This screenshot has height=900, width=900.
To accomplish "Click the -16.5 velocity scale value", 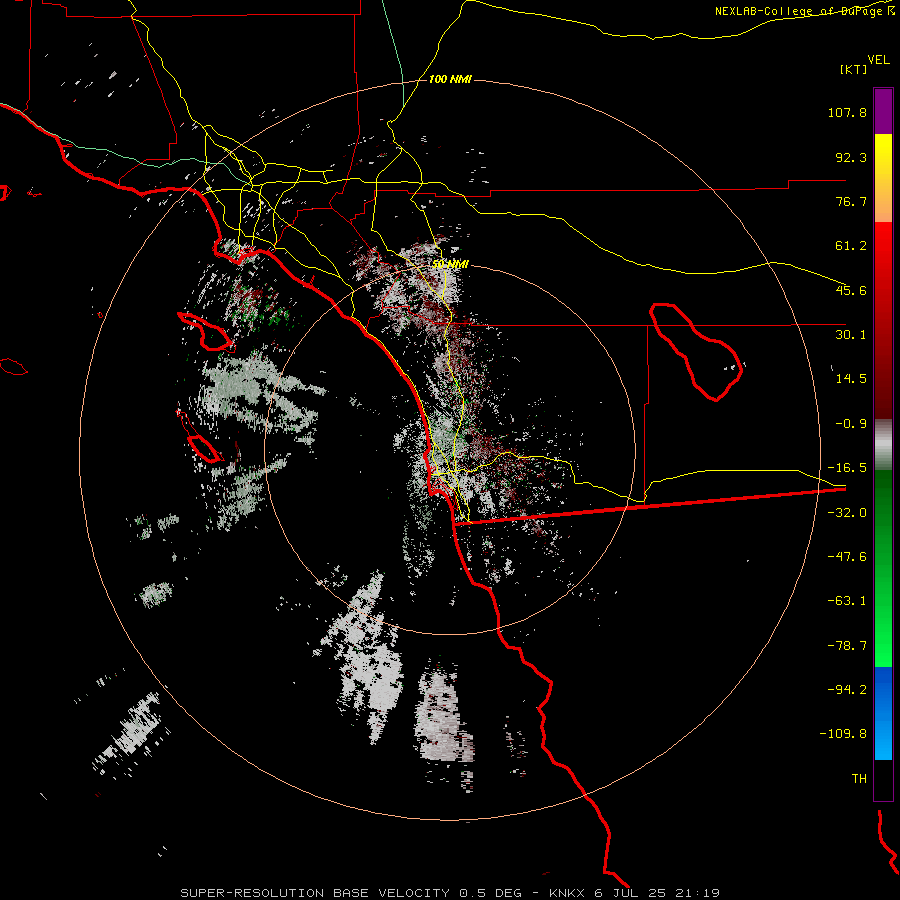I will point(847,468).
